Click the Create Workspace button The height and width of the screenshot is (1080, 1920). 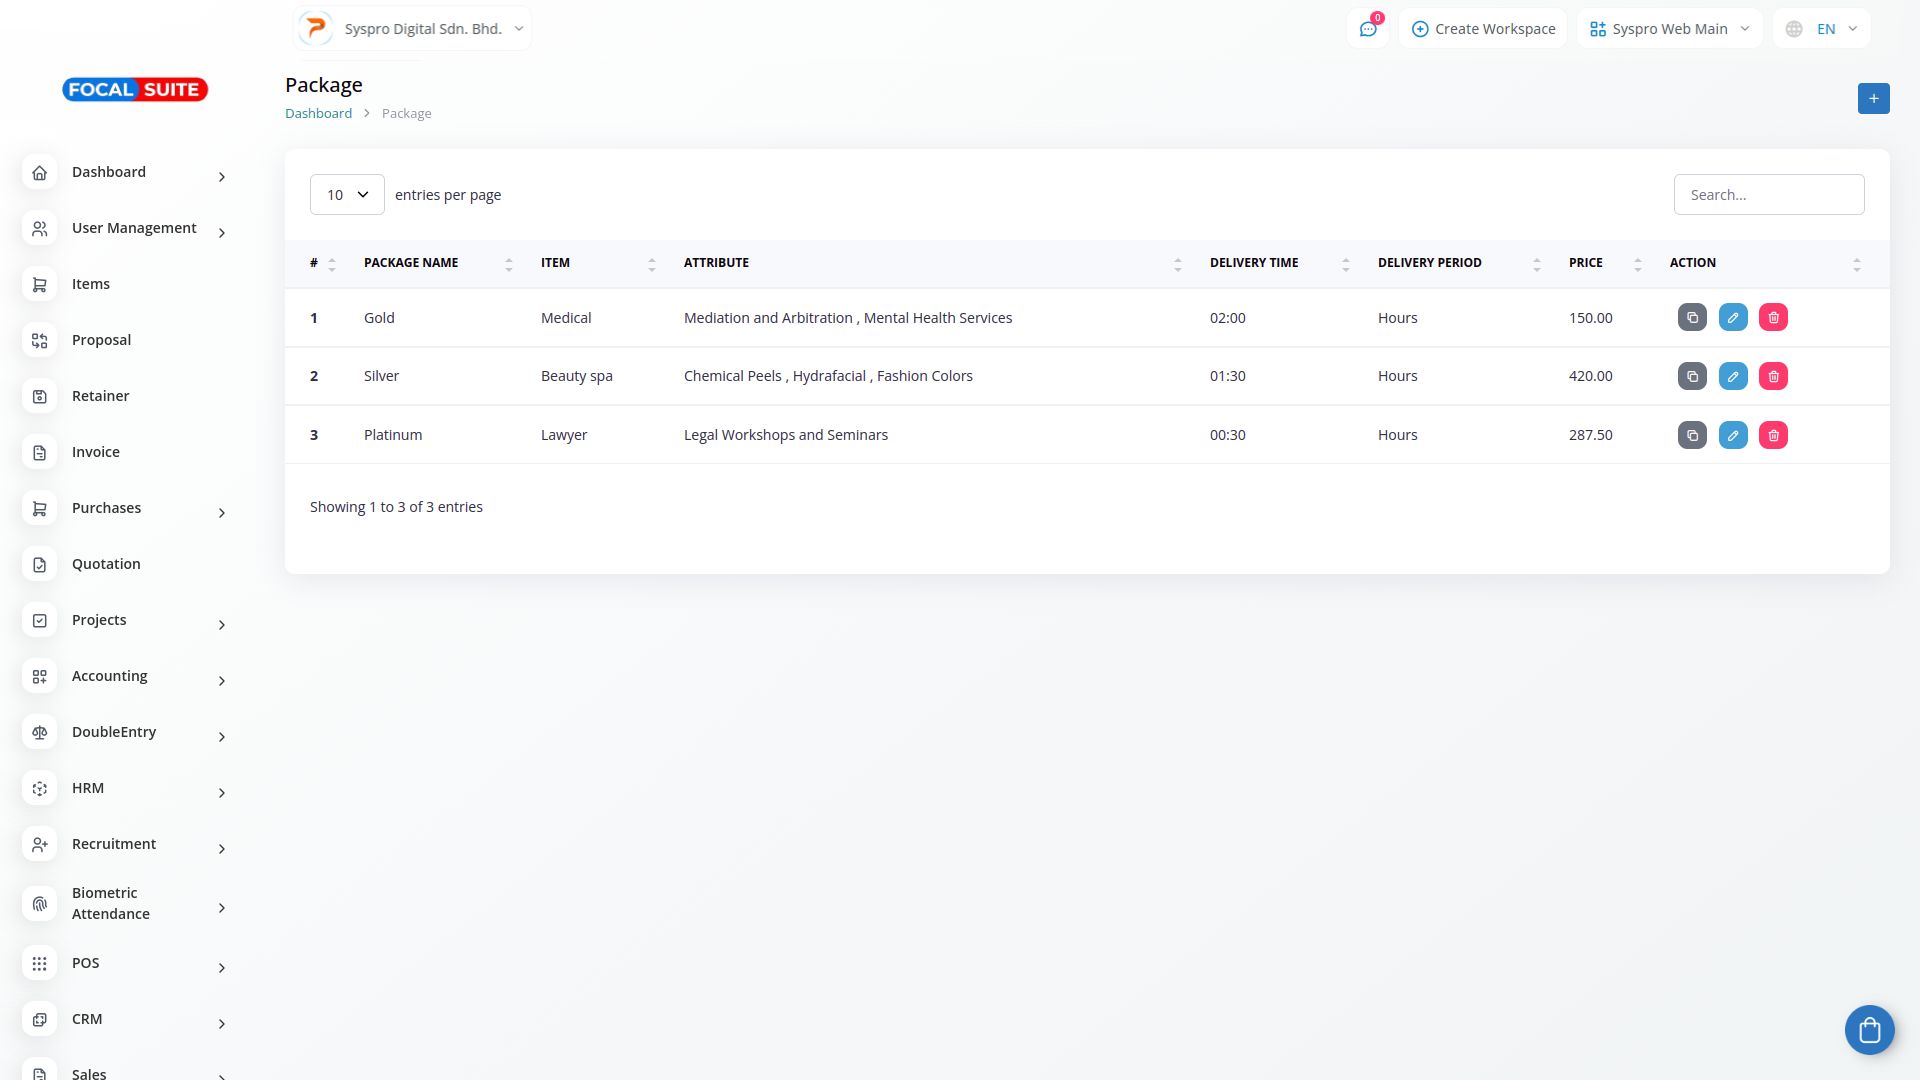point(1483,29)
